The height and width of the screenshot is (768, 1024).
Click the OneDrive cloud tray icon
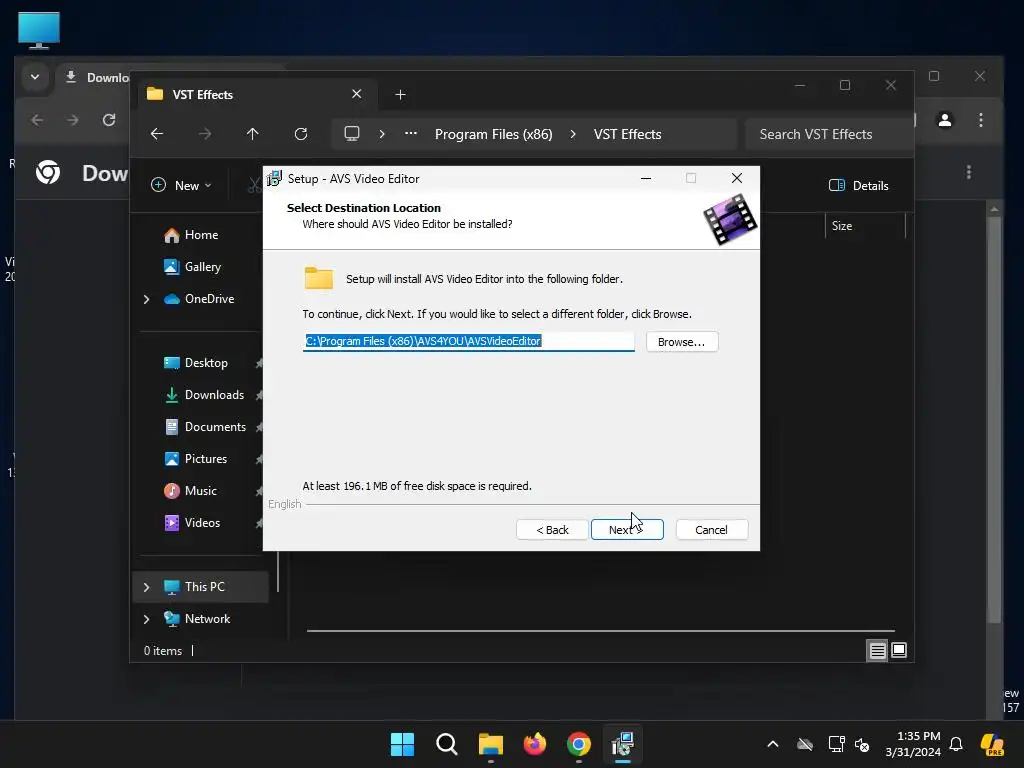click(x=805, y=744)
